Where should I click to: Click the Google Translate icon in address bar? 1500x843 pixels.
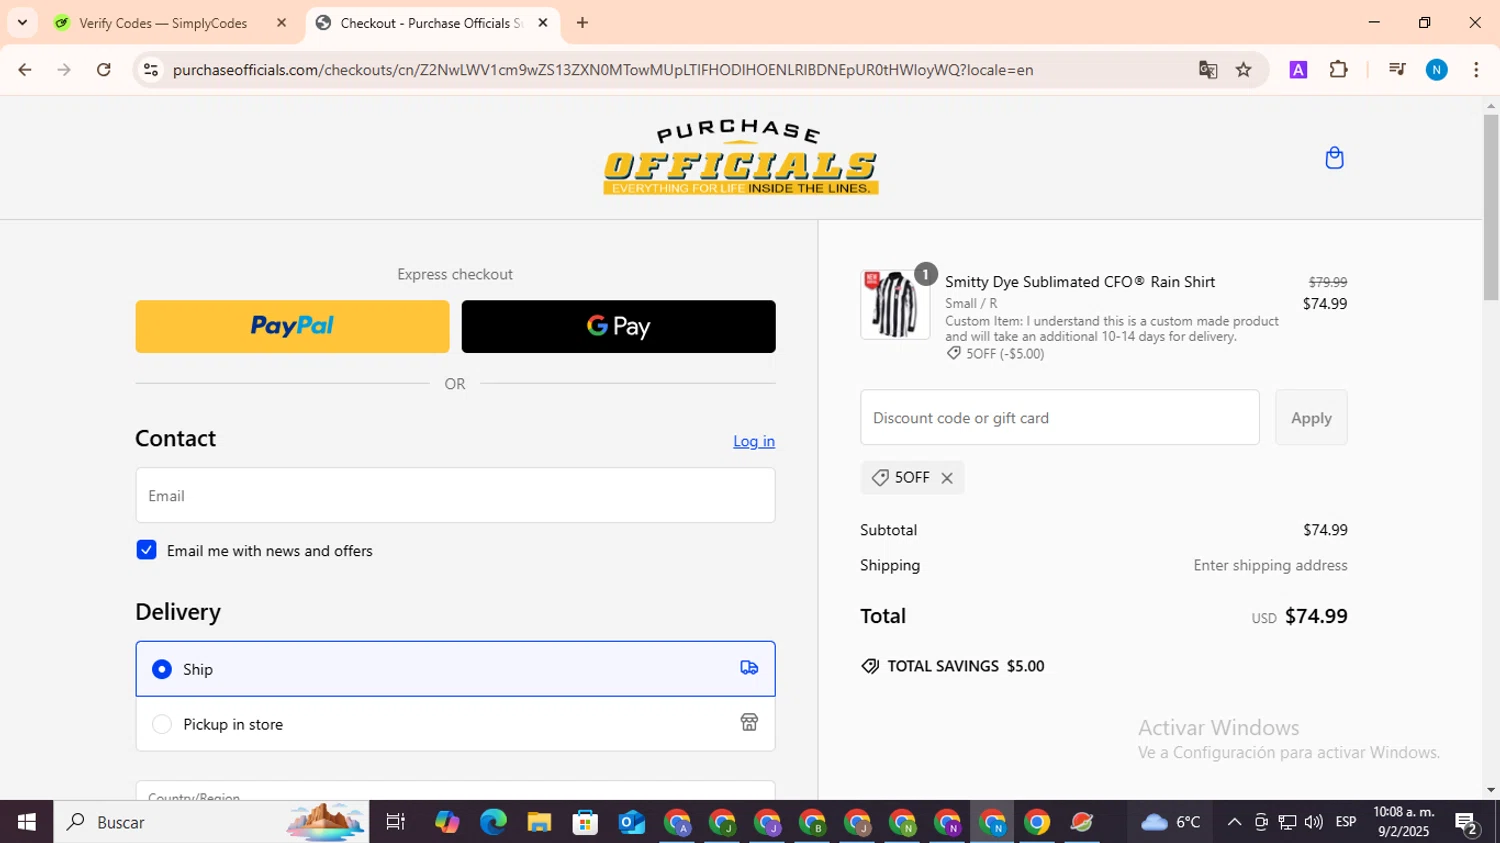click(1208, 70)
